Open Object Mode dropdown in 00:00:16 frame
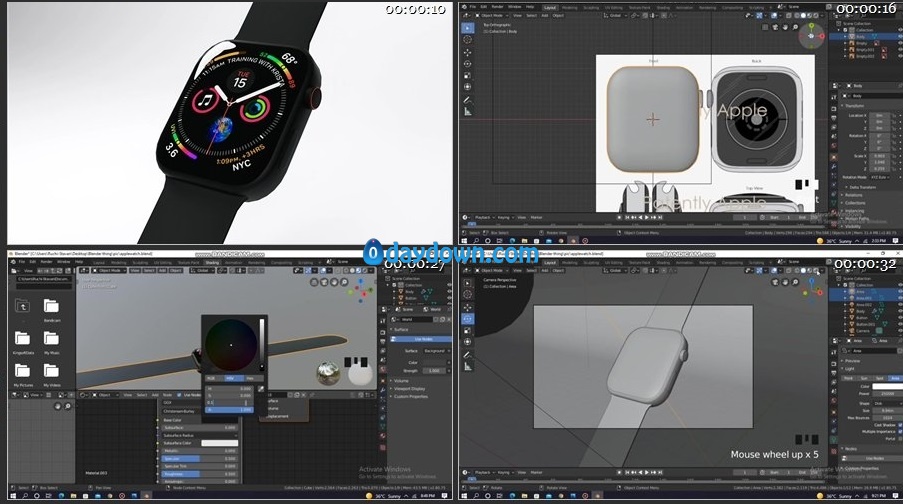 (x=491, y=16)
